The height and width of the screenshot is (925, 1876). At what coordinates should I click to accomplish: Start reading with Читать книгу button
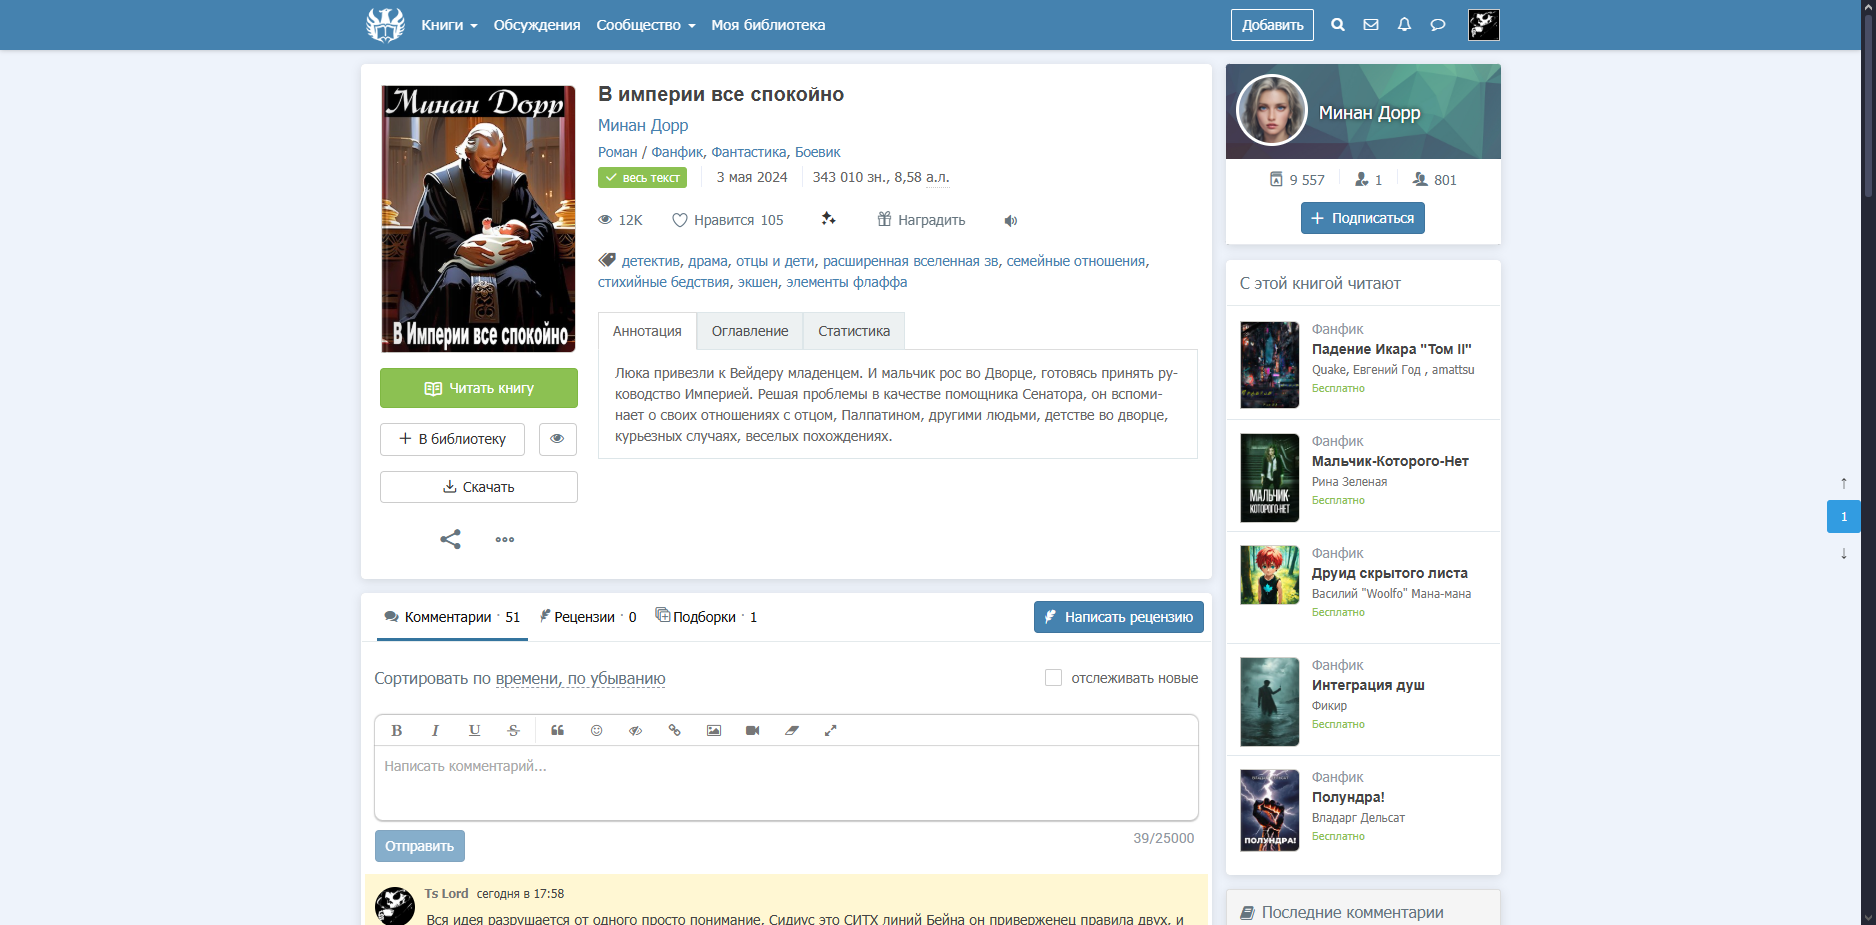(x=479, y=388)
